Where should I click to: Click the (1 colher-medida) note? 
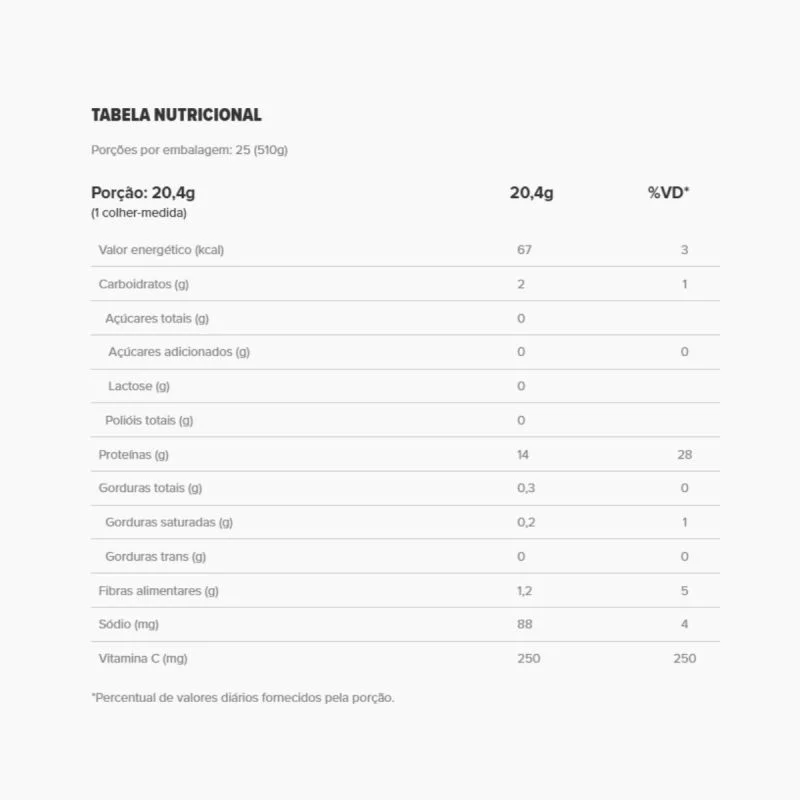(x=139, y=213)
